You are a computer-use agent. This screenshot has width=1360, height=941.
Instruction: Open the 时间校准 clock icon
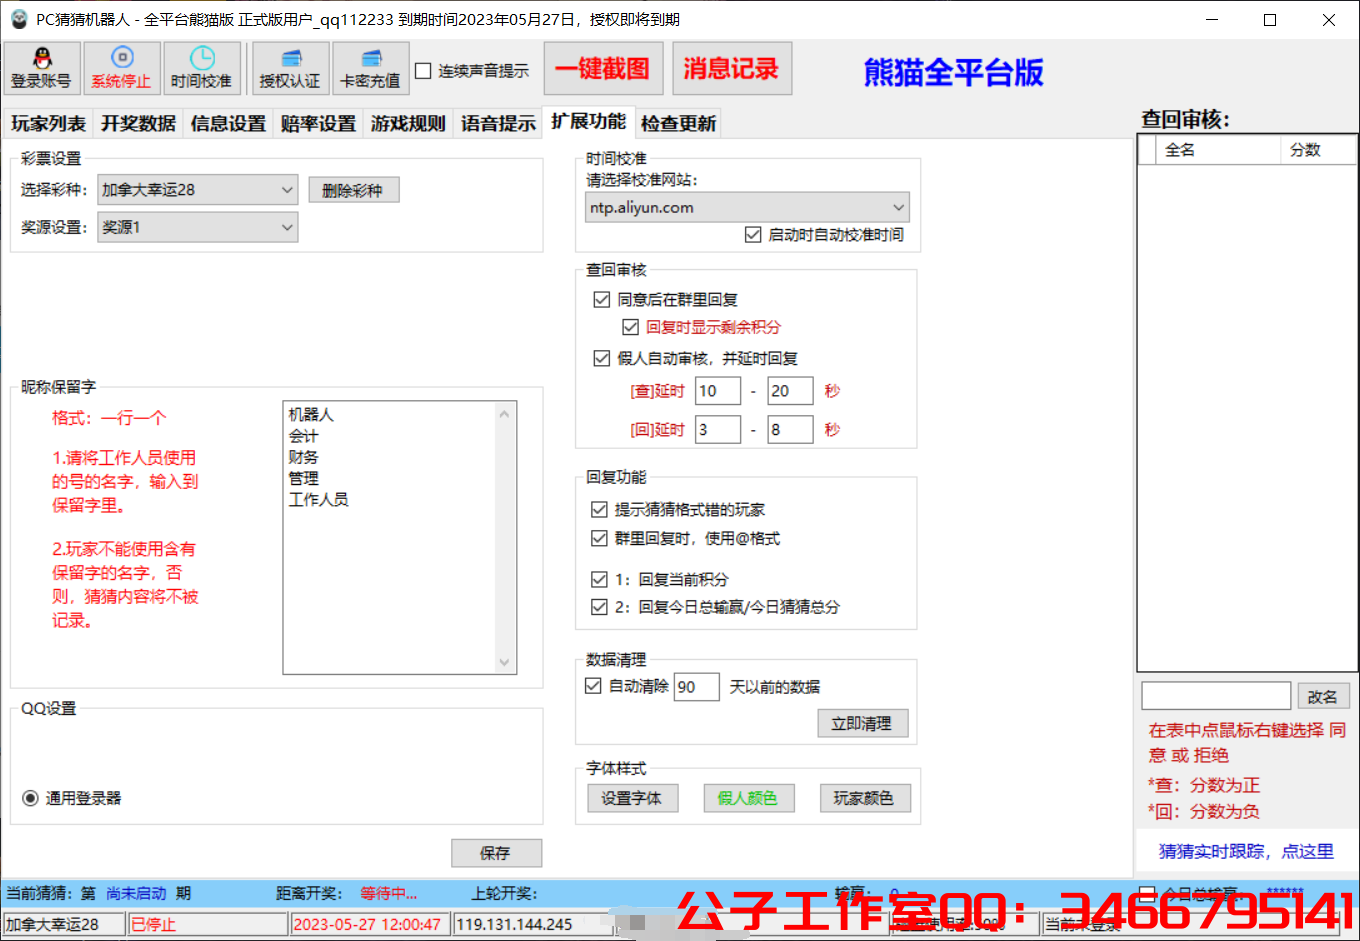(x=202, y=68)
